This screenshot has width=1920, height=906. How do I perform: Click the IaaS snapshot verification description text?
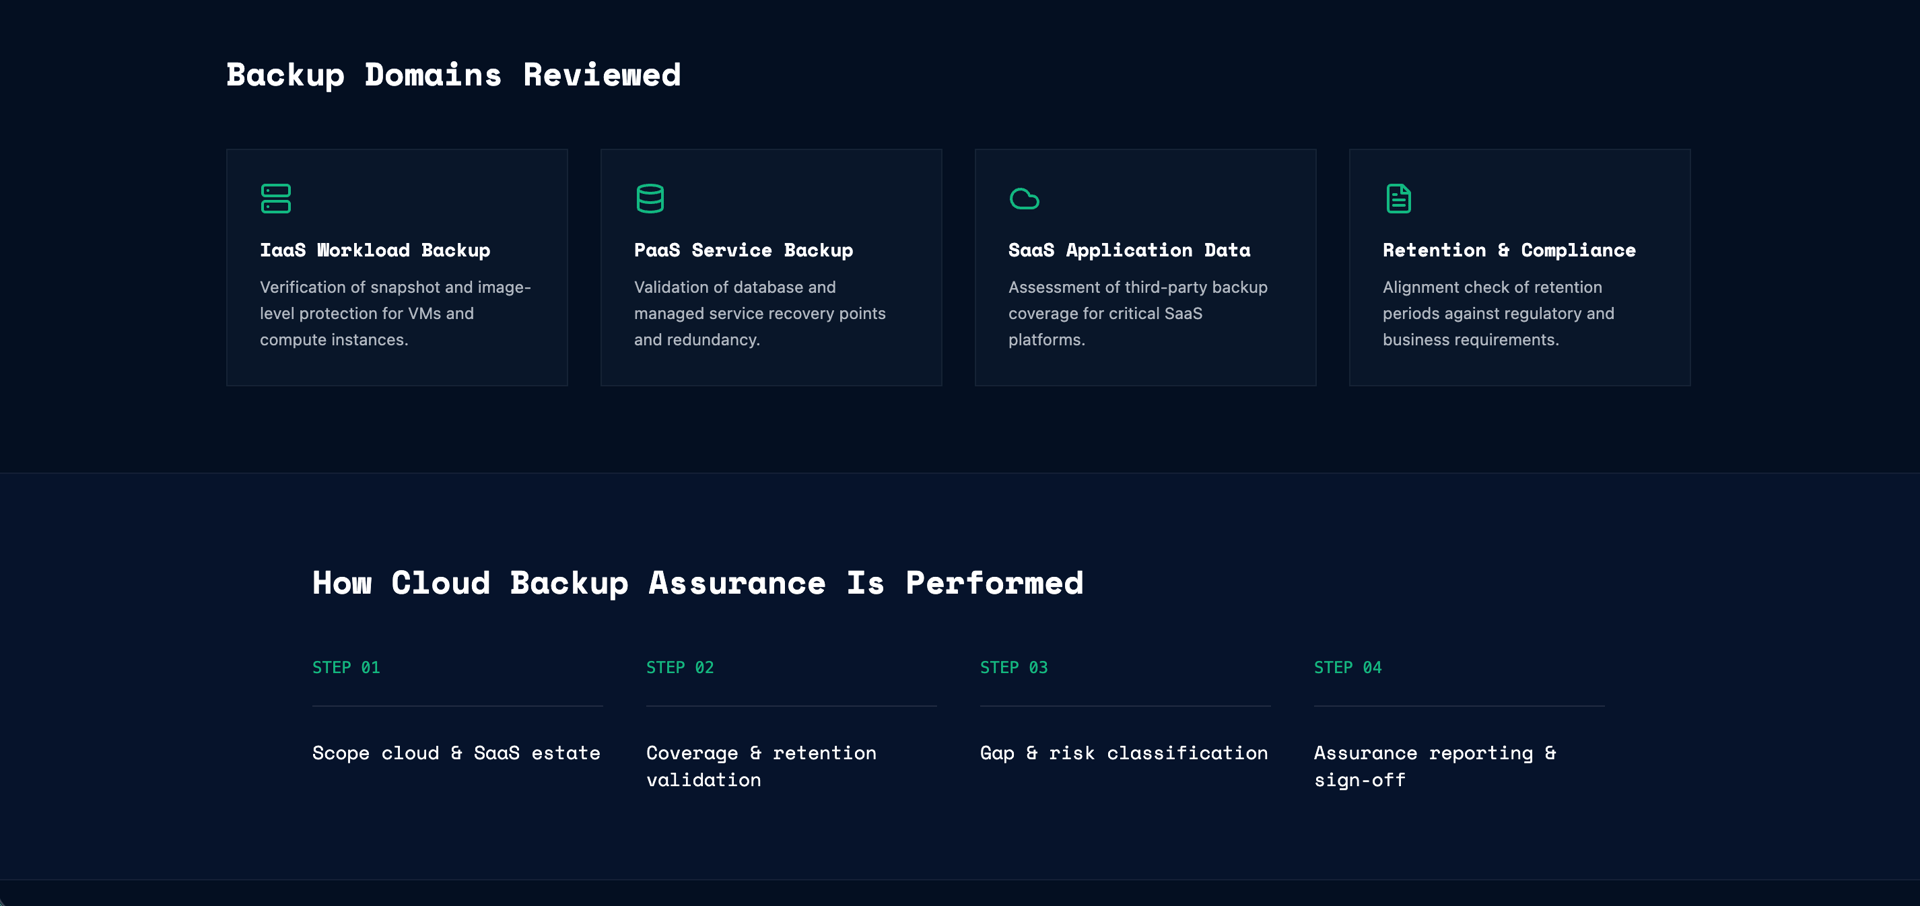point(396,313)
